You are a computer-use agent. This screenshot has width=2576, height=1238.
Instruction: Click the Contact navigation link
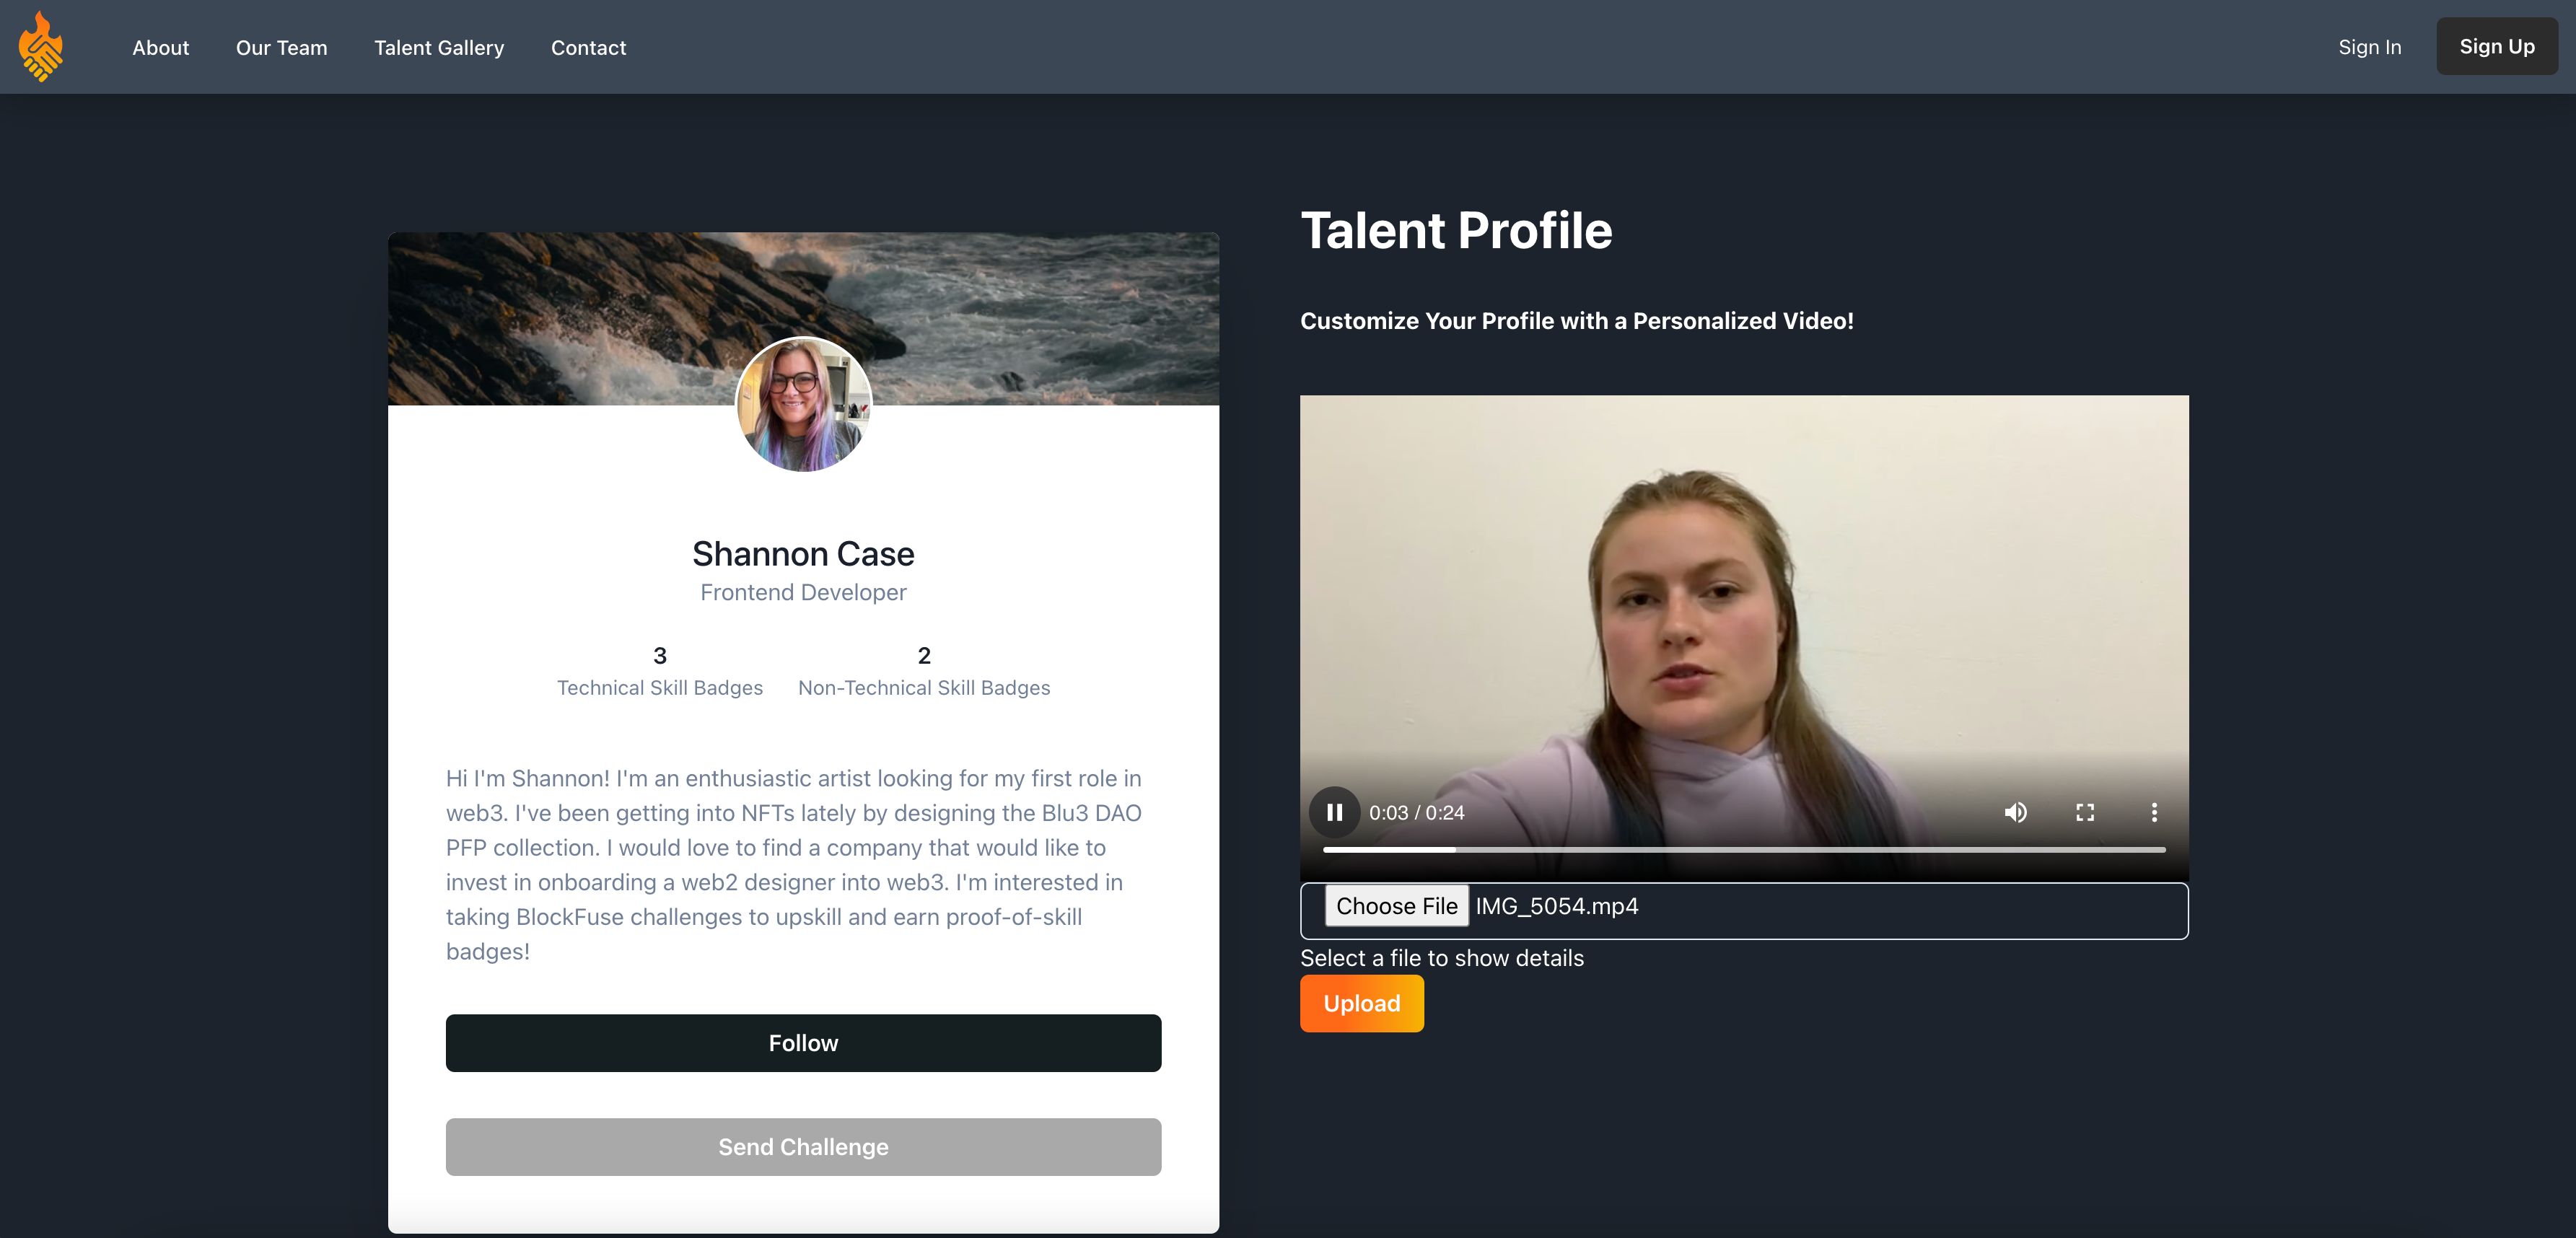click(x=588, y=46)
